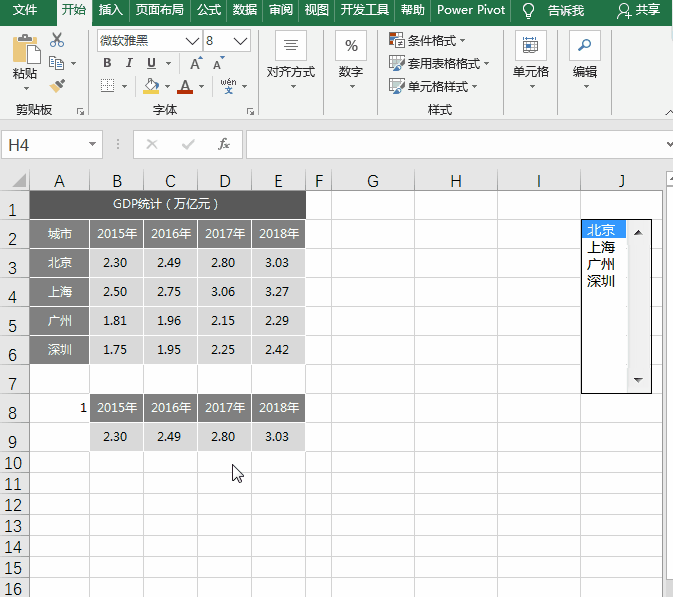The width and height of the screenshot is (673, 597).
Task: Switch to the 页面布局 tab
Action: 159,10
